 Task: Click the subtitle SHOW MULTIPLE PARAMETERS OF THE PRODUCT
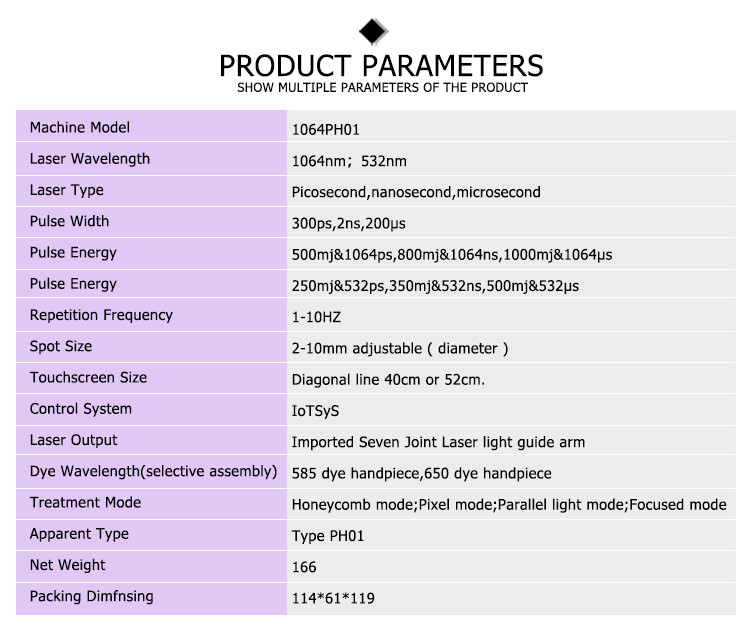click(382, 88)
